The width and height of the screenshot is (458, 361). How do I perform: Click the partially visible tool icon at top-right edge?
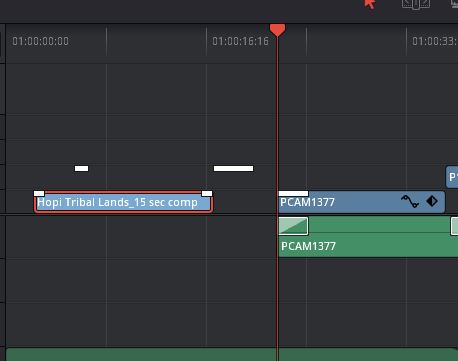[x=455, y=4]
